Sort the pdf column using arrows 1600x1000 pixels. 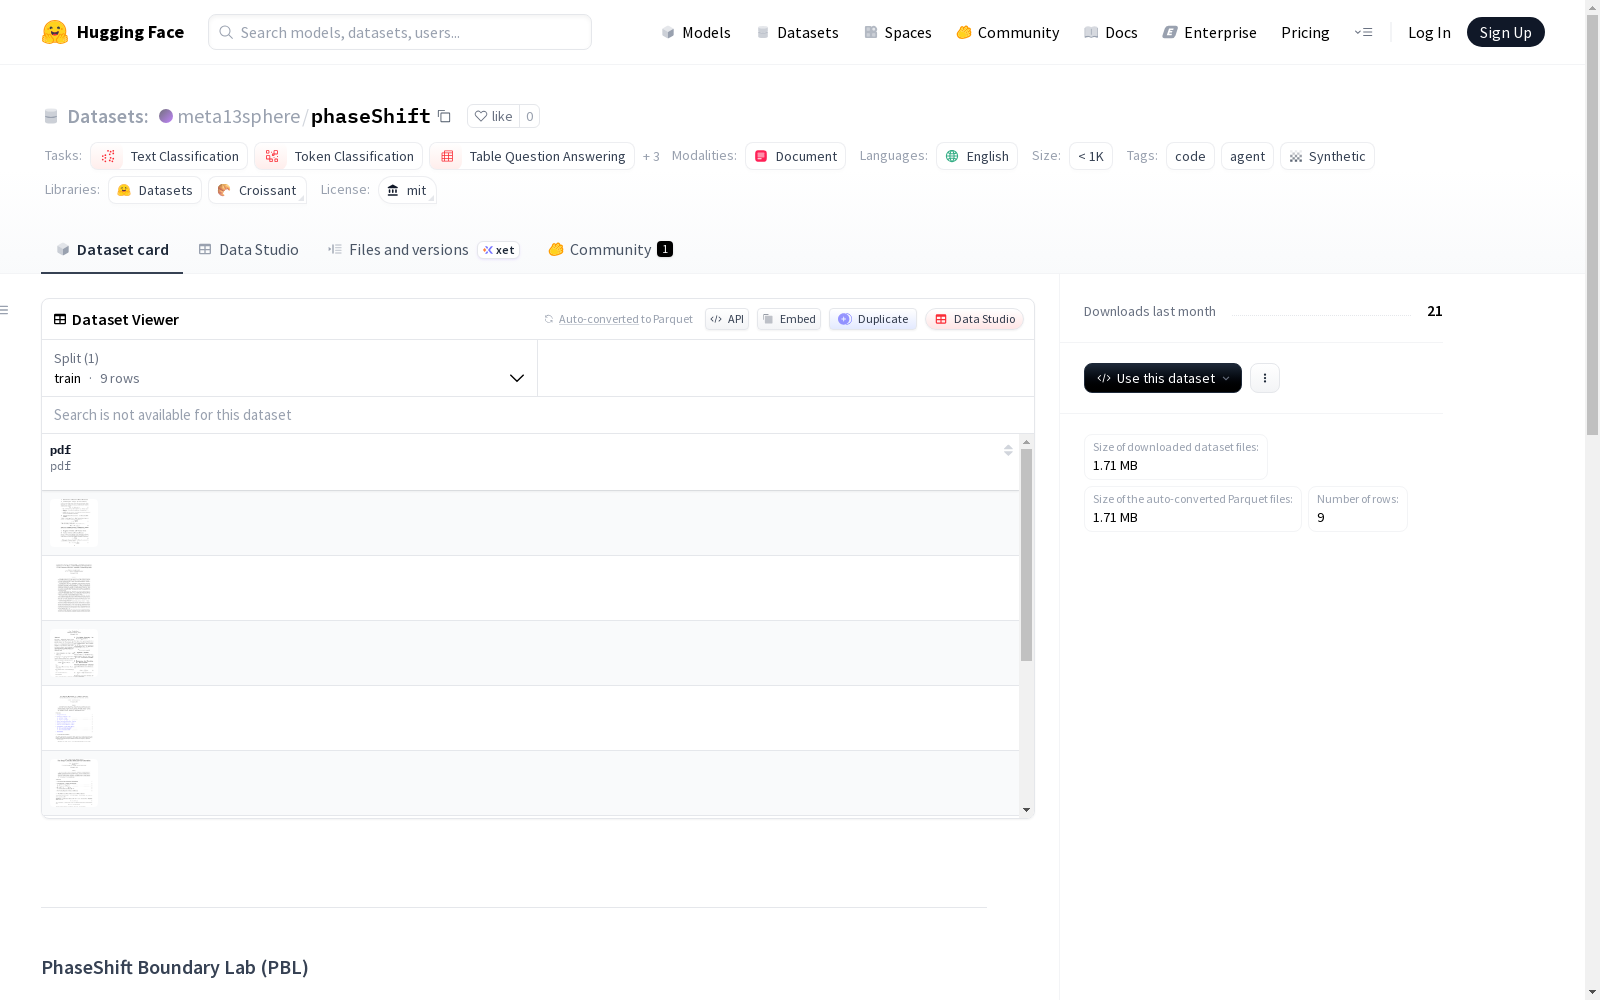(1008, 450)
